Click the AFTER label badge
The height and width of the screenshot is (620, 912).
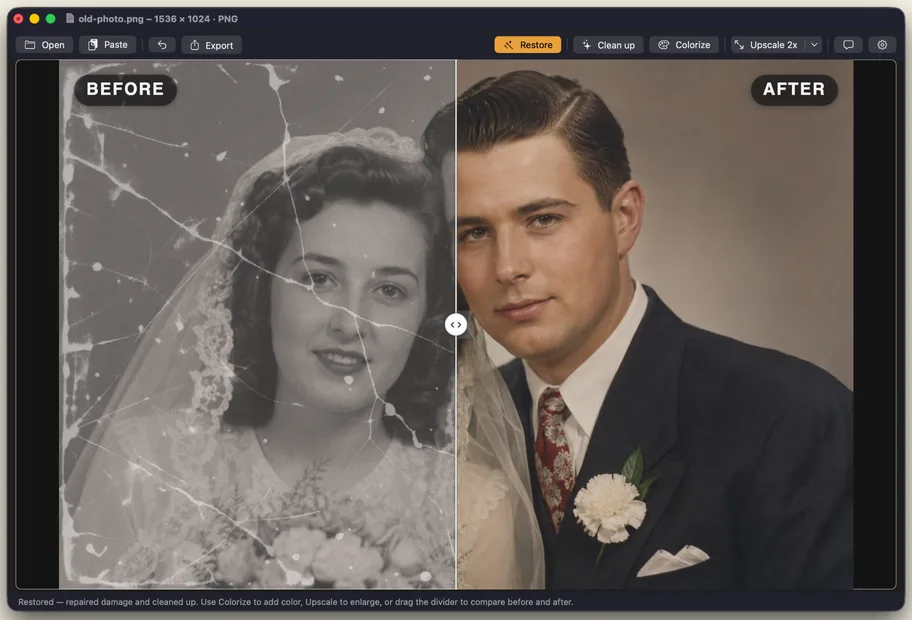point(794,89)
